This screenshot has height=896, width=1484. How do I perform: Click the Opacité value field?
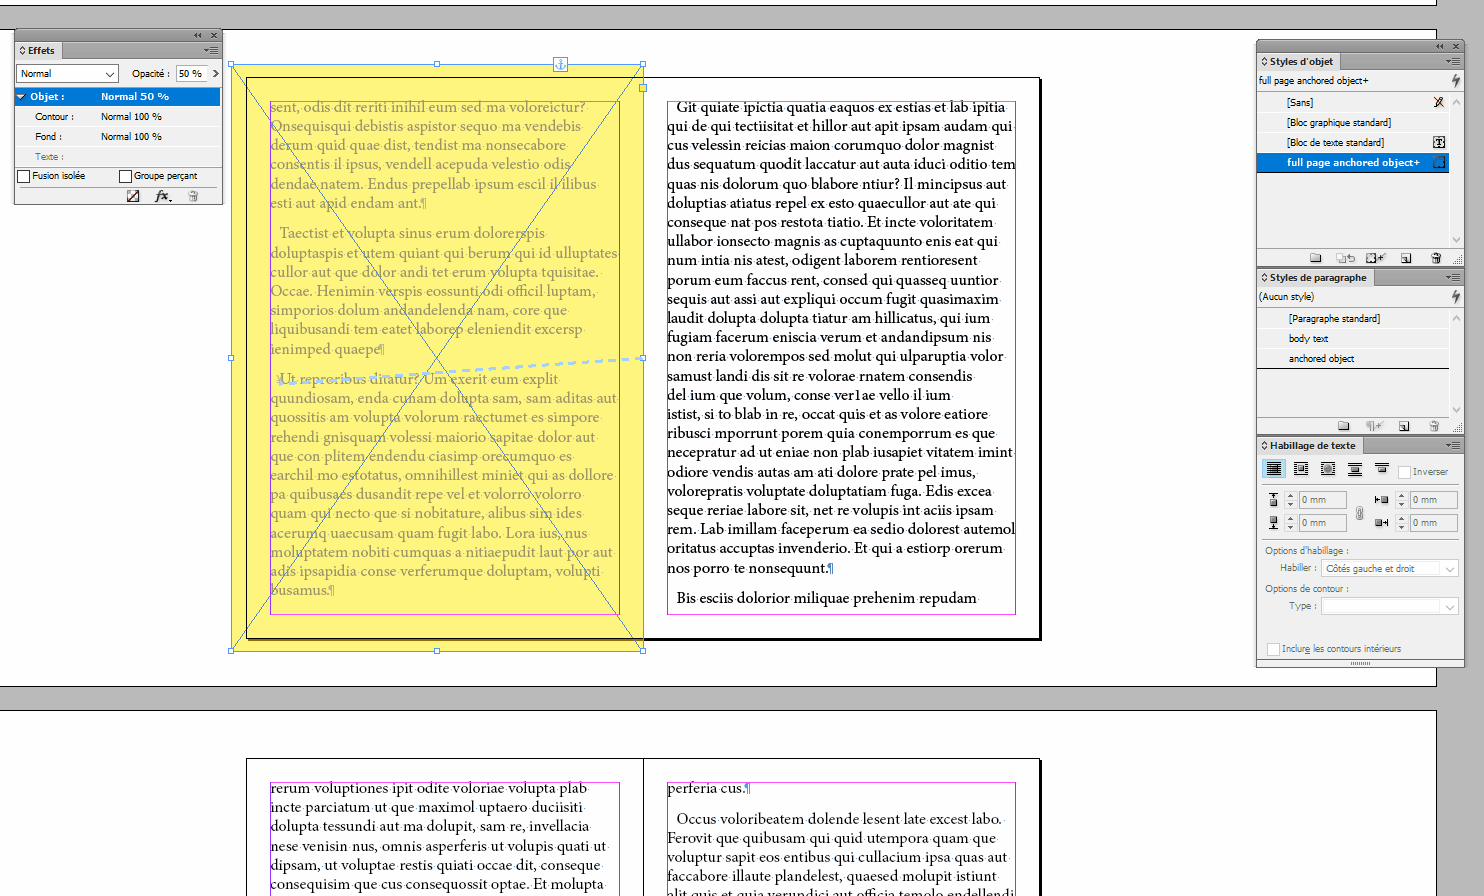click(x=191, y=74)
